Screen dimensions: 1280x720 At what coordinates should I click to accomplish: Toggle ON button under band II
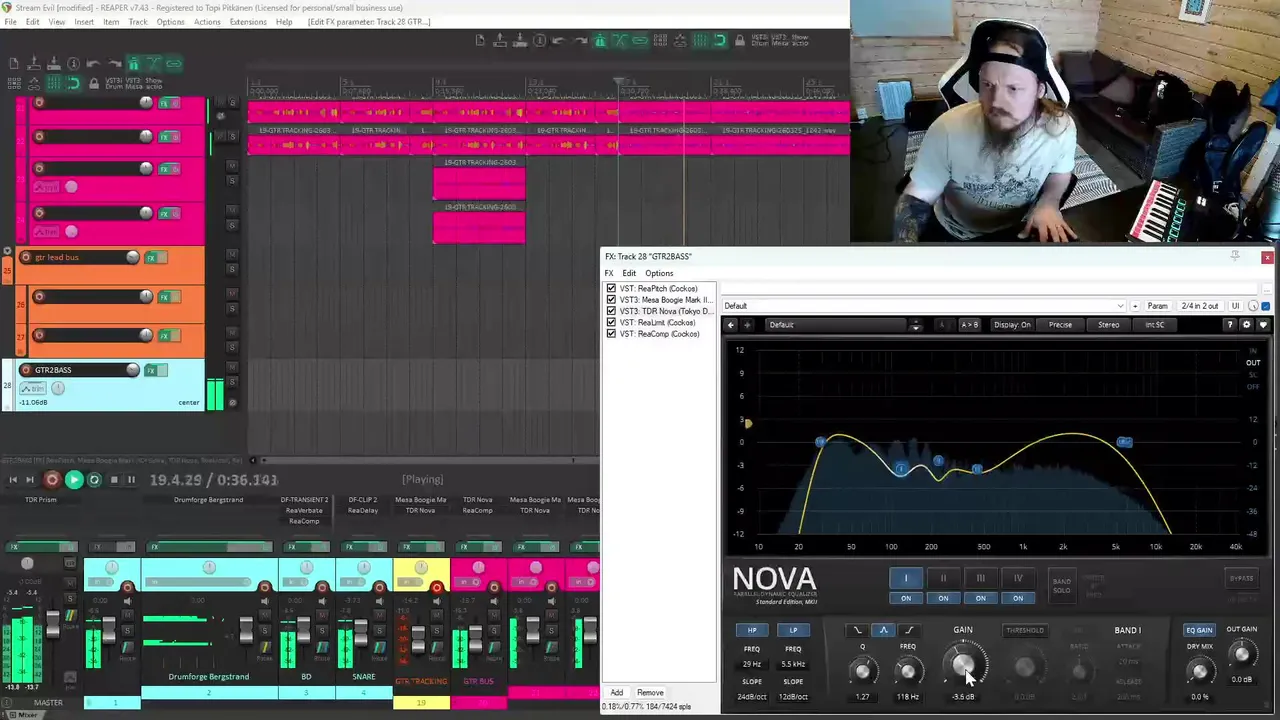[x=943, y=598]
